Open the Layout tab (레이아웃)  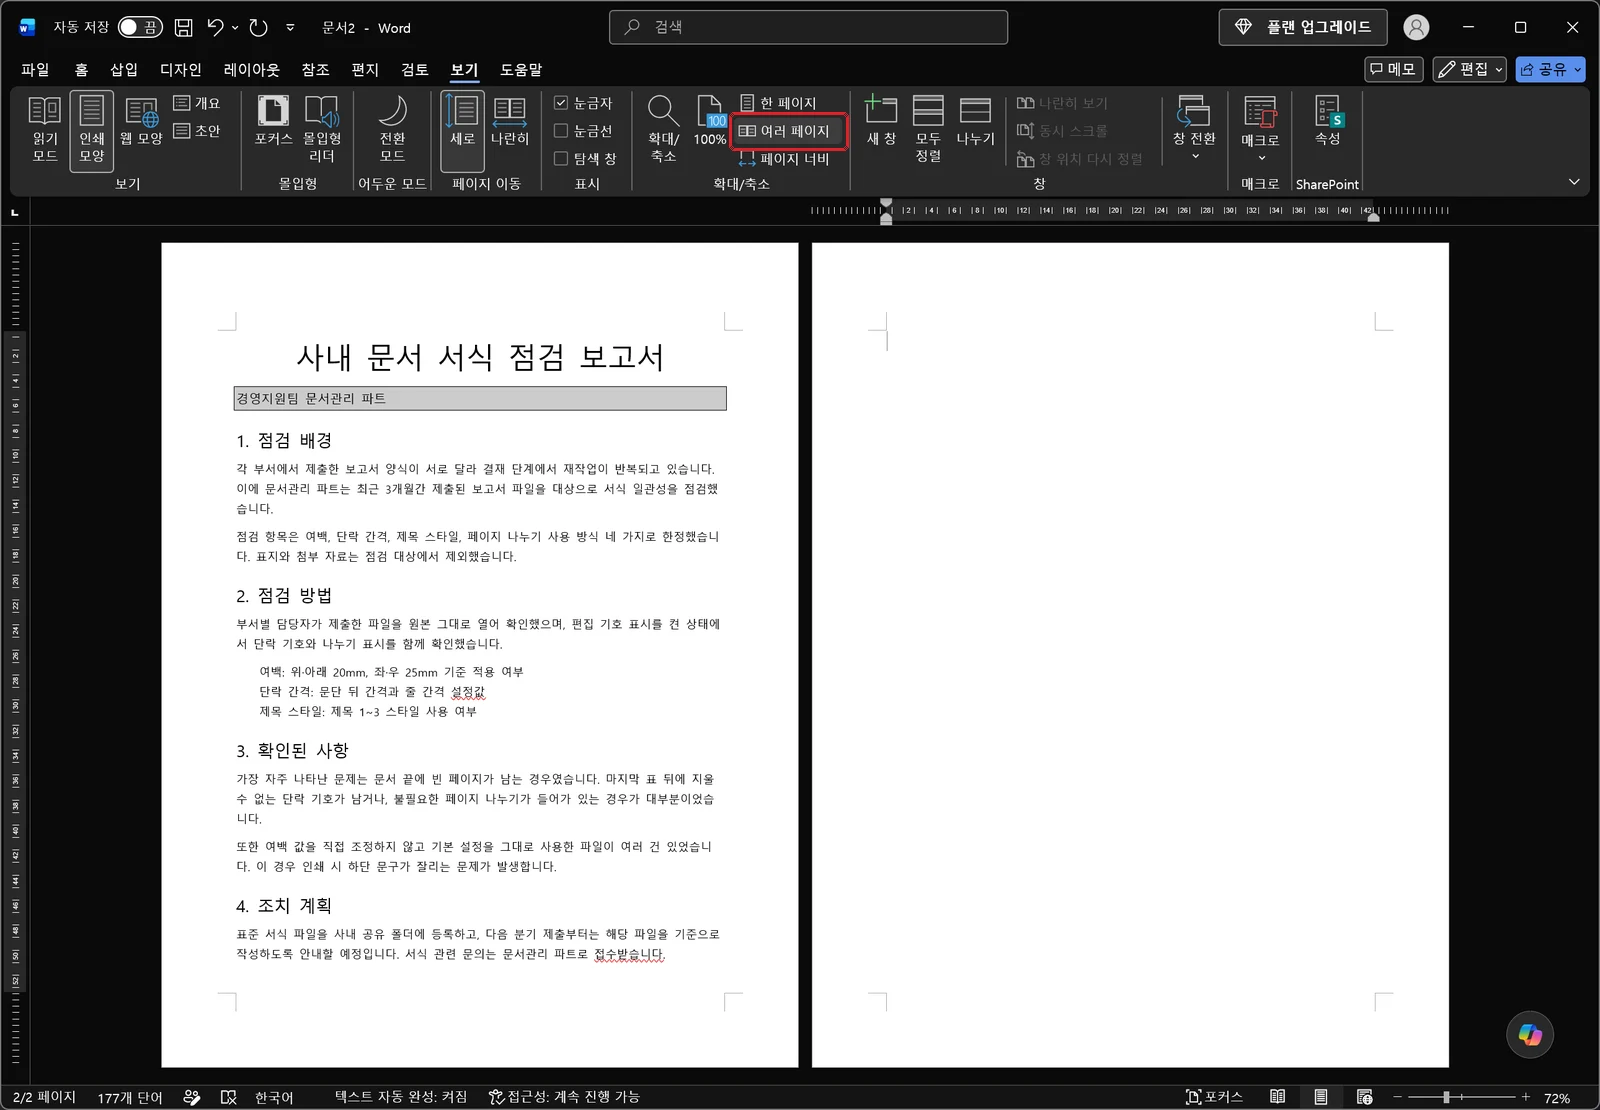point(252,69)
